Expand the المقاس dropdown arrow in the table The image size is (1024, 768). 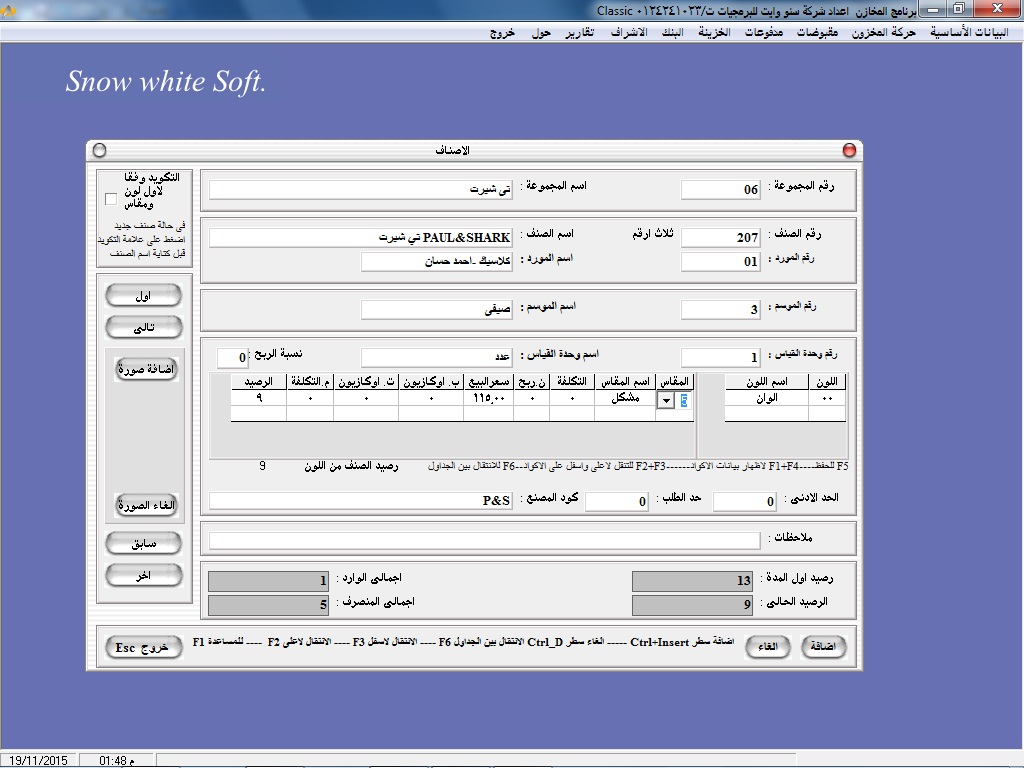(x=665, y=400)
